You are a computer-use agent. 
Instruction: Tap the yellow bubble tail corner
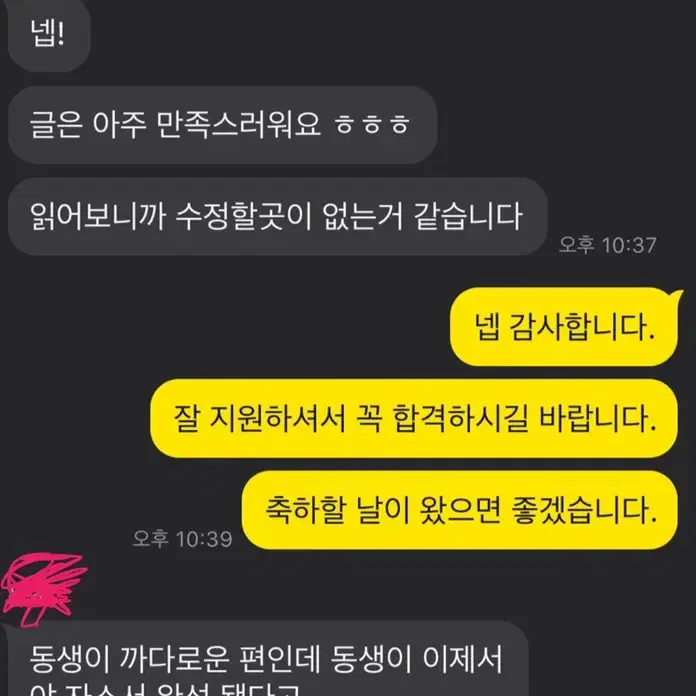click(x=676, y=295)
